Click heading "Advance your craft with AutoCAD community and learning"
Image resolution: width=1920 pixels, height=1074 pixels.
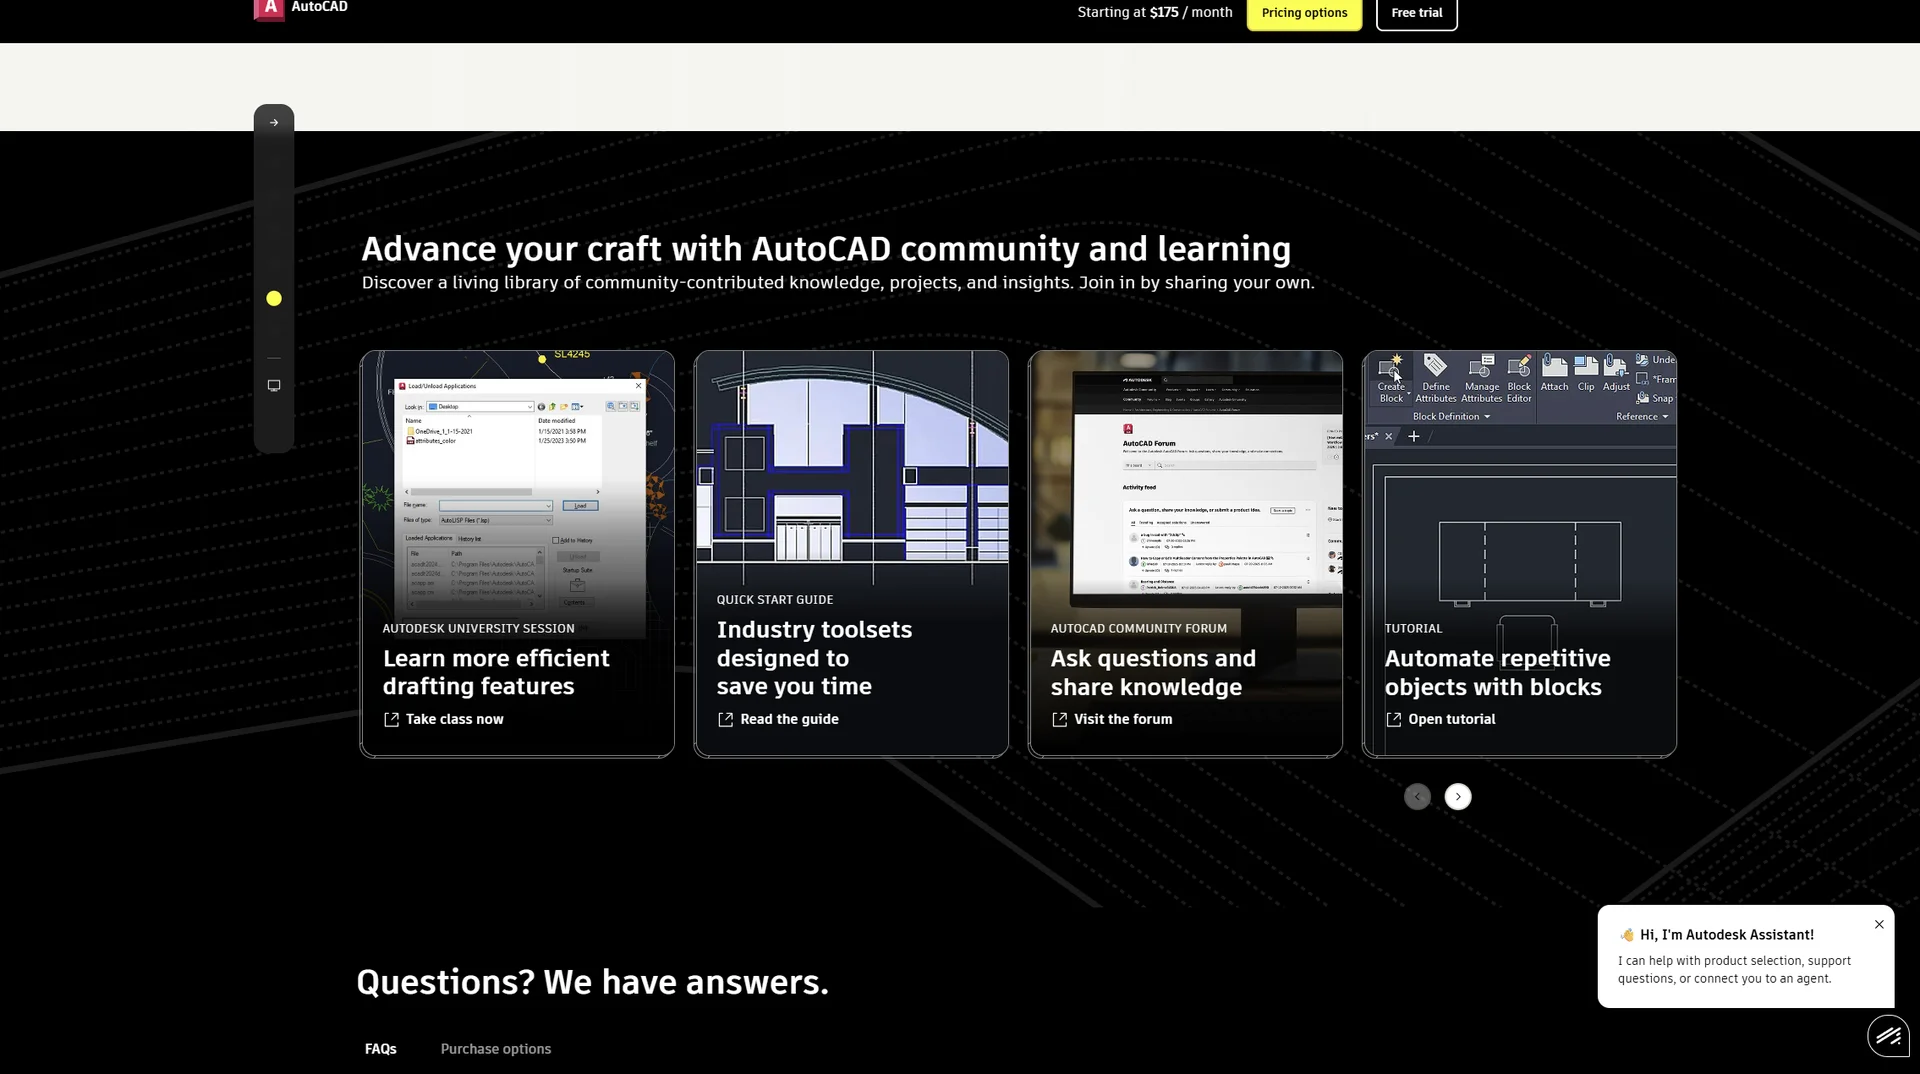tap(826, 249)
